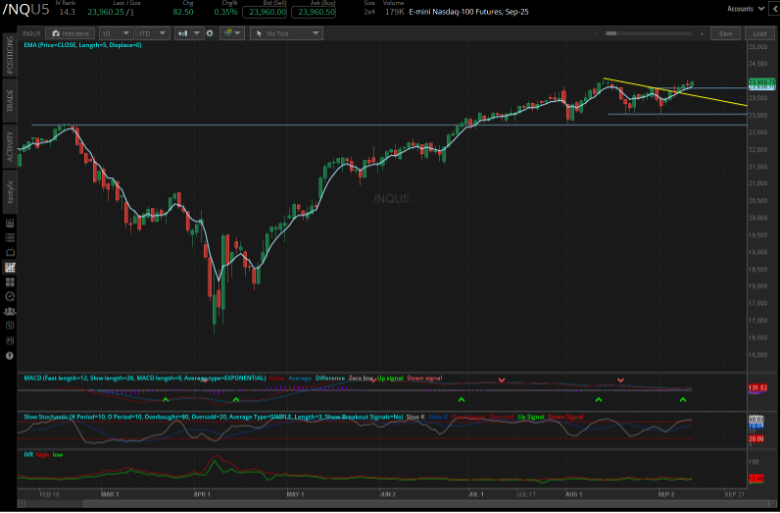The width and height of the screenshot is (780, 513).
Task: Click the red MACD value label 131.52
Action: (758, 388)
